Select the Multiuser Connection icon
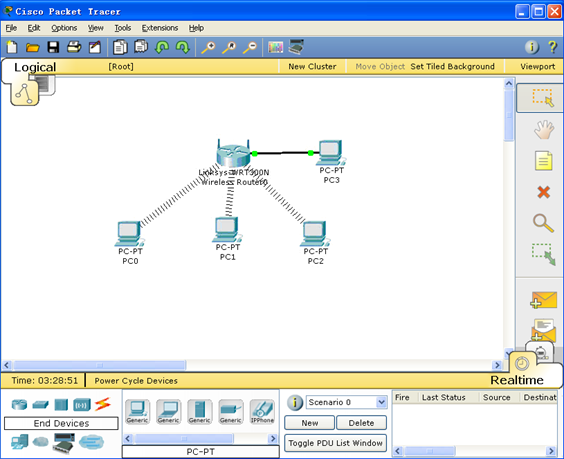This screenshot has height=459, width=564. click(x=91, y=442)
